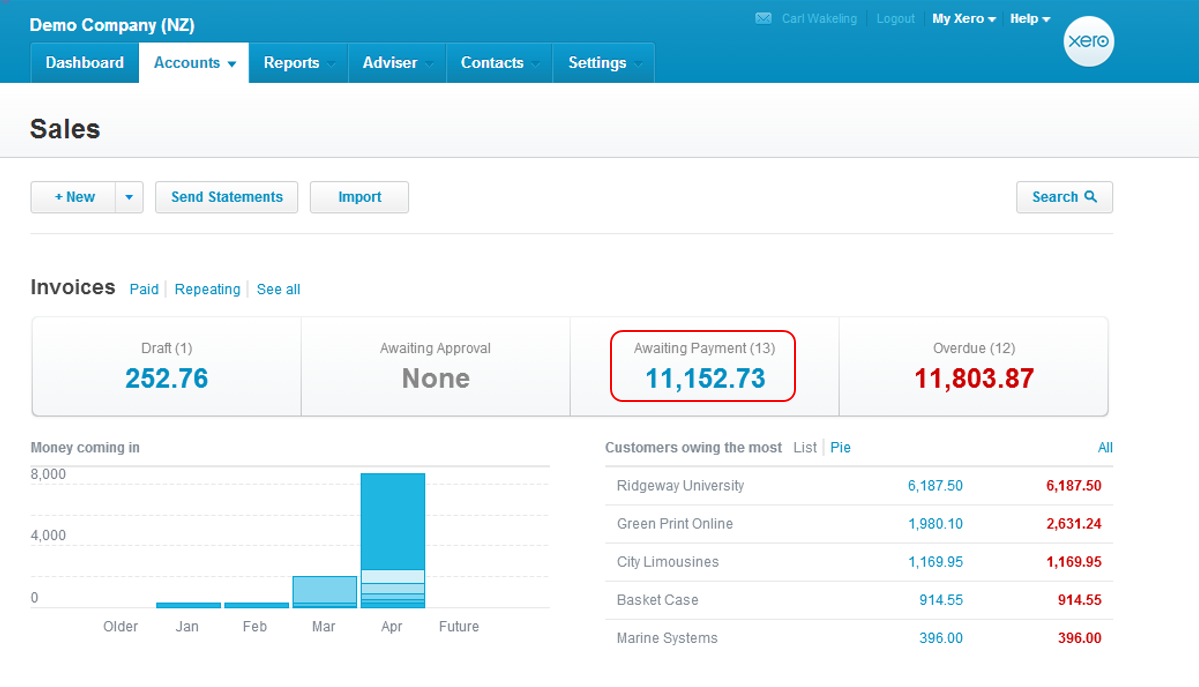The width and height of the screenshot is (1199, 687).
Task: Click Basket Case owing 914.55 in blue
Action: [x=941, y=601]
